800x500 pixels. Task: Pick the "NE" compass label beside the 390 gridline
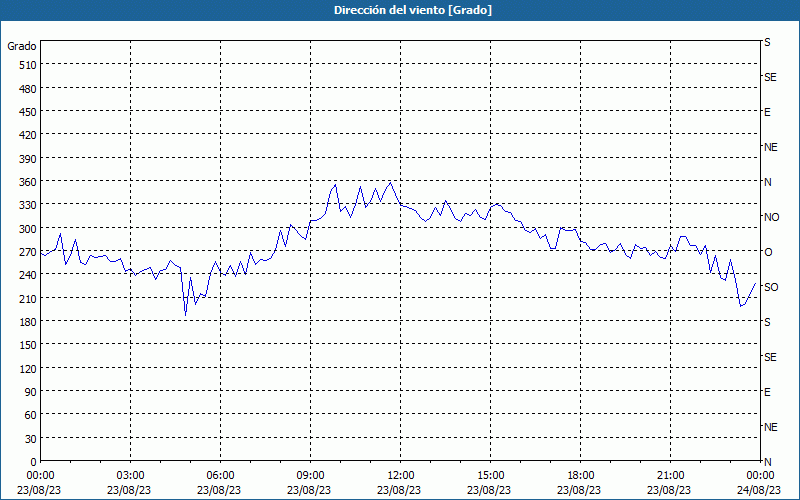[771, 147]
